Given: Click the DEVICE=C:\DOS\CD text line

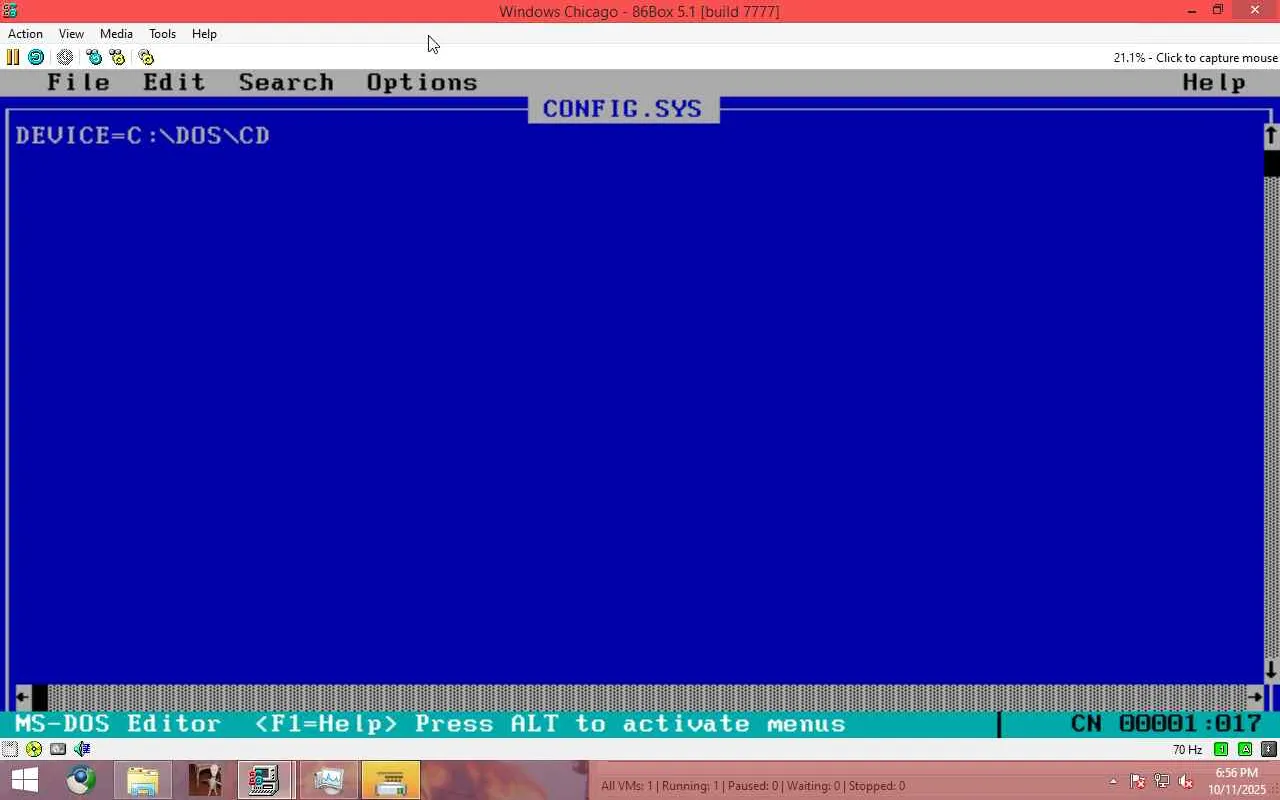Looking at the screenshot, I should (143, 135).
